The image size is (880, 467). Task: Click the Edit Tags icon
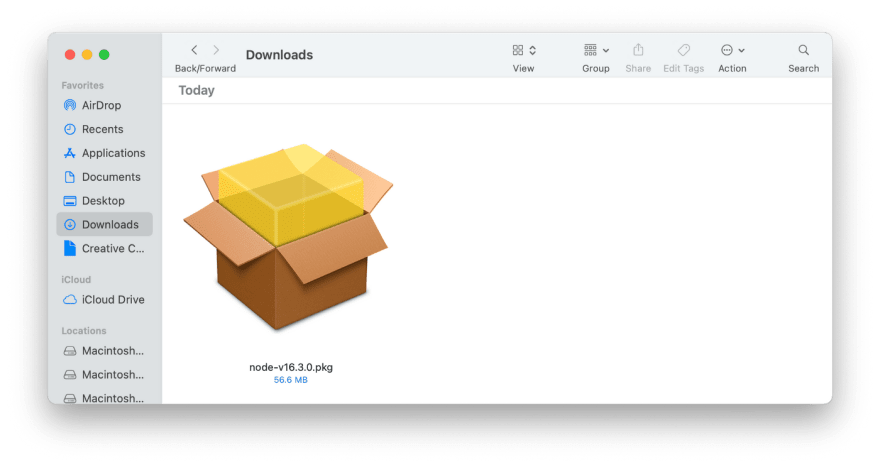pyautogui.click(x=684, y=50)
